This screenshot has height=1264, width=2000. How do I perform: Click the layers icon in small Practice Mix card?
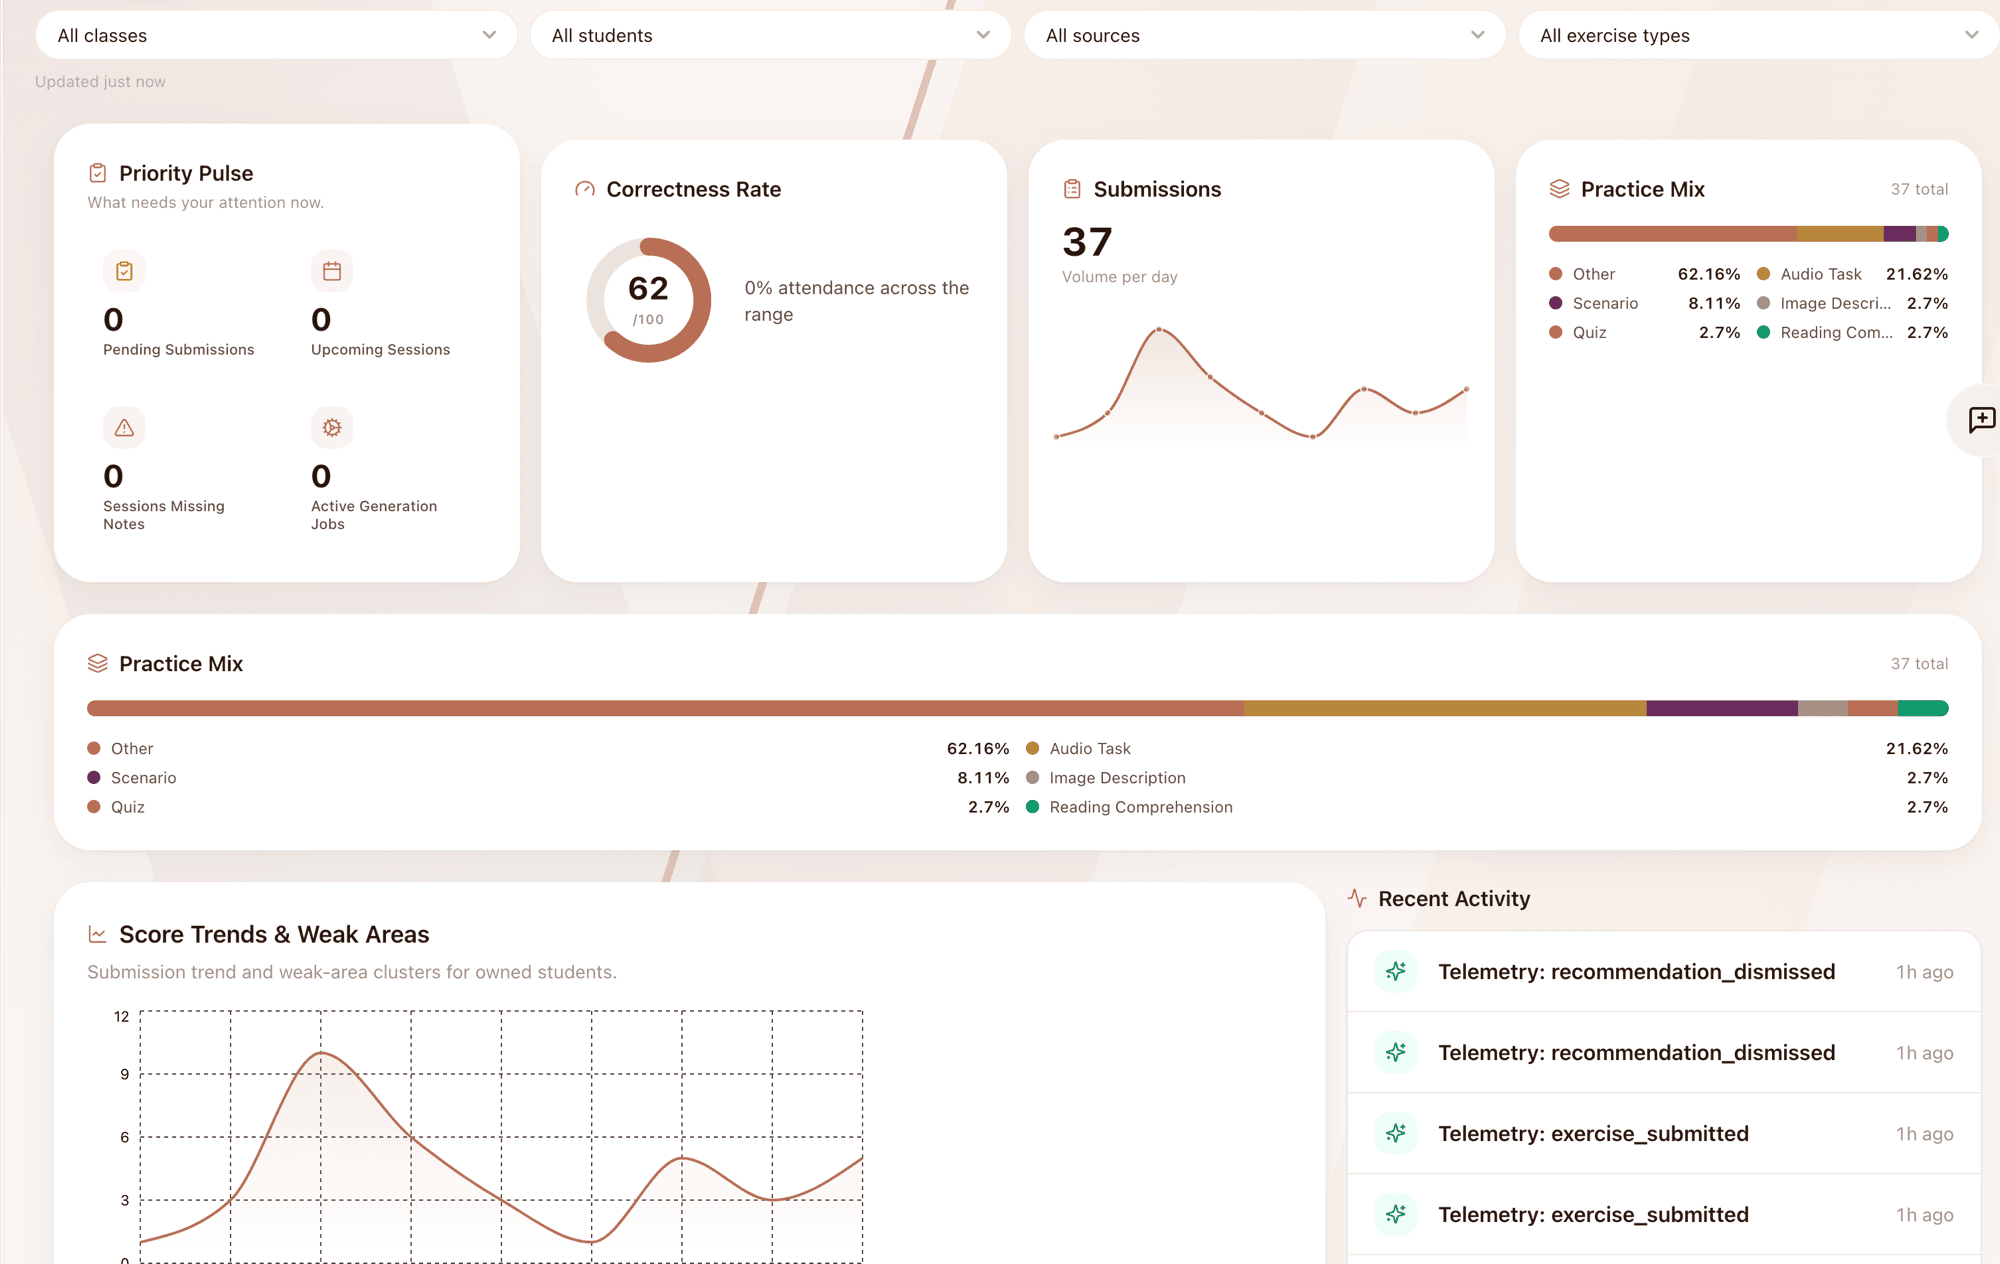1559,189
